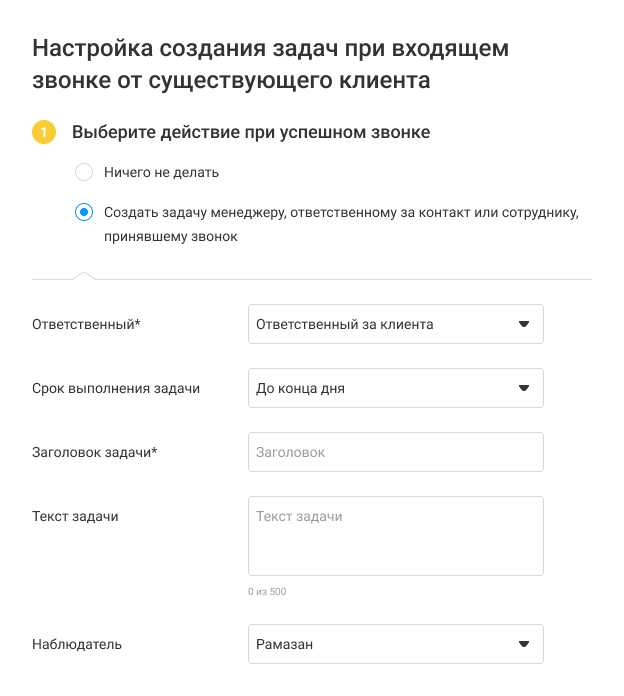Screen dimensions: 624x696
Task: Open the Наблюдатель dropdown showing "Рамазан"
Action: [380, 644]
